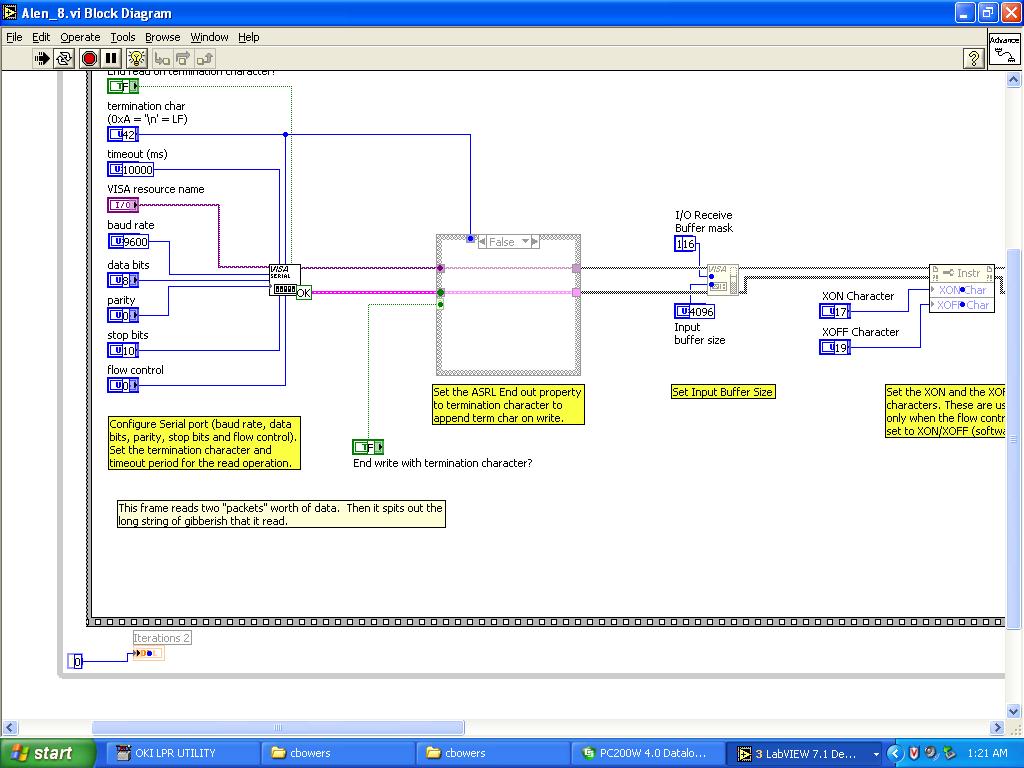Viewport: 1024px width, 768px height.
Task: Click case structure previous-case left arrow
Action: click(482, 242)
